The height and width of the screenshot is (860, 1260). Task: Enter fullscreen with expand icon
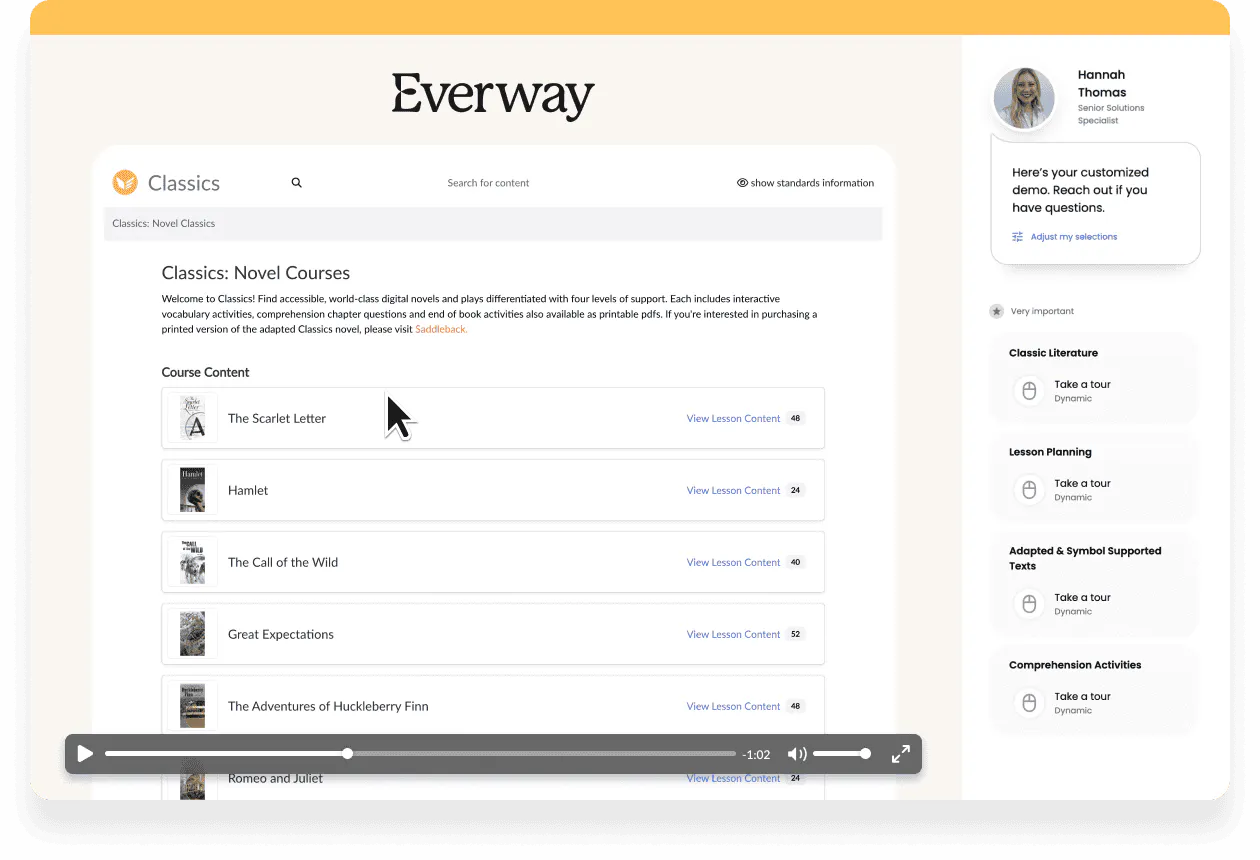click(901, 754)
